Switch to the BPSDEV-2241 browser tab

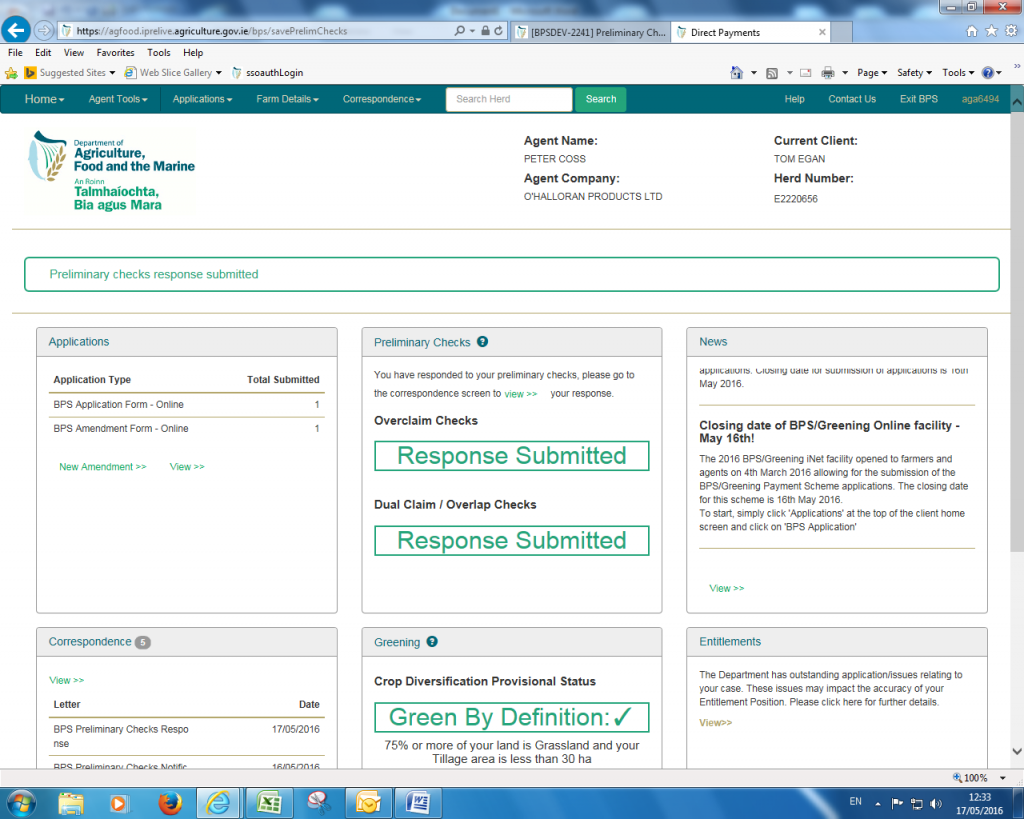point(588,32)
